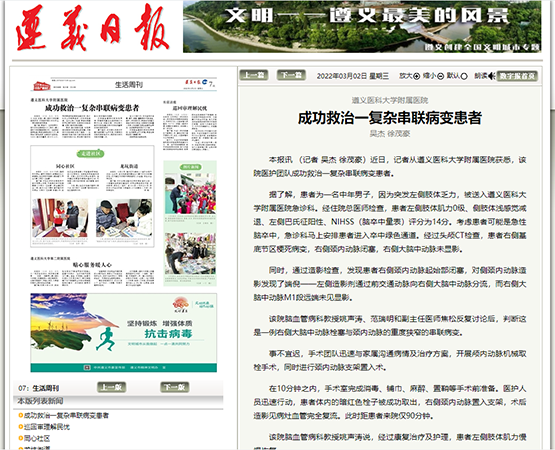Screen dimensions: 555x450
Task: Click the 遵义日报 red masthead logo
Action: (x=92, y=28)
